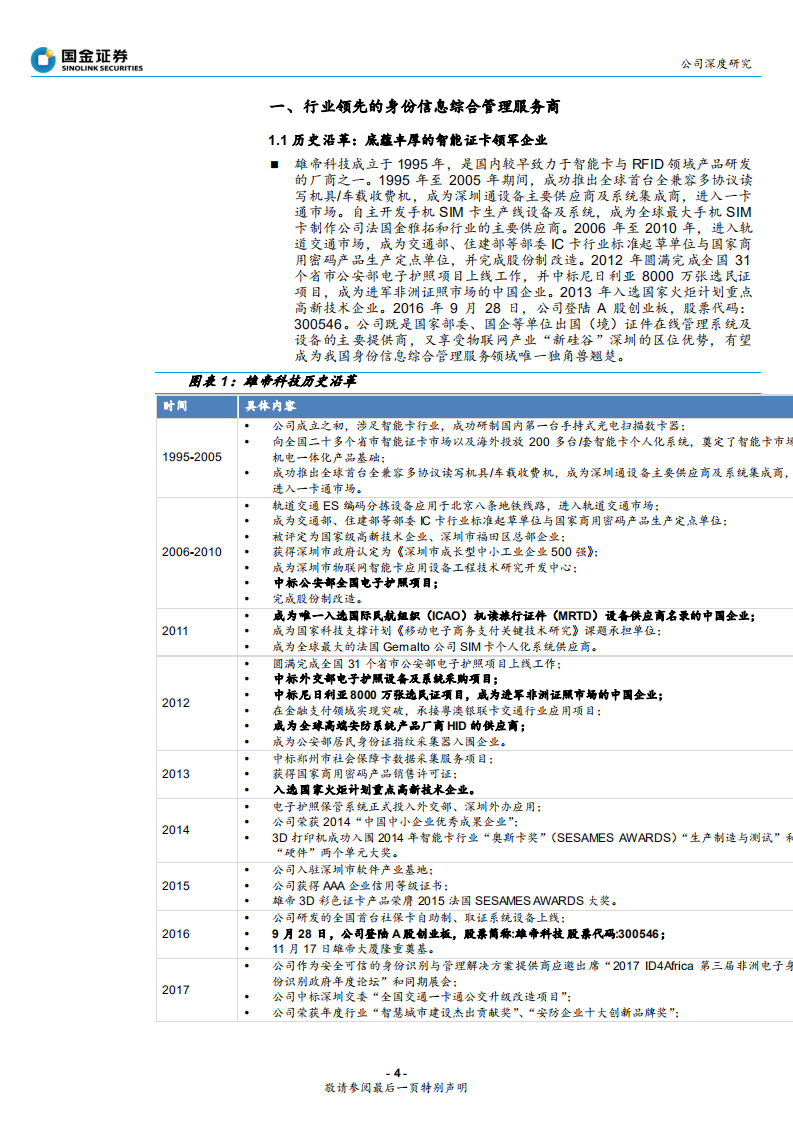Click the line about '智慧城市建设杰出贡献奖'
793x1122 pixels.
point(476,1013)
